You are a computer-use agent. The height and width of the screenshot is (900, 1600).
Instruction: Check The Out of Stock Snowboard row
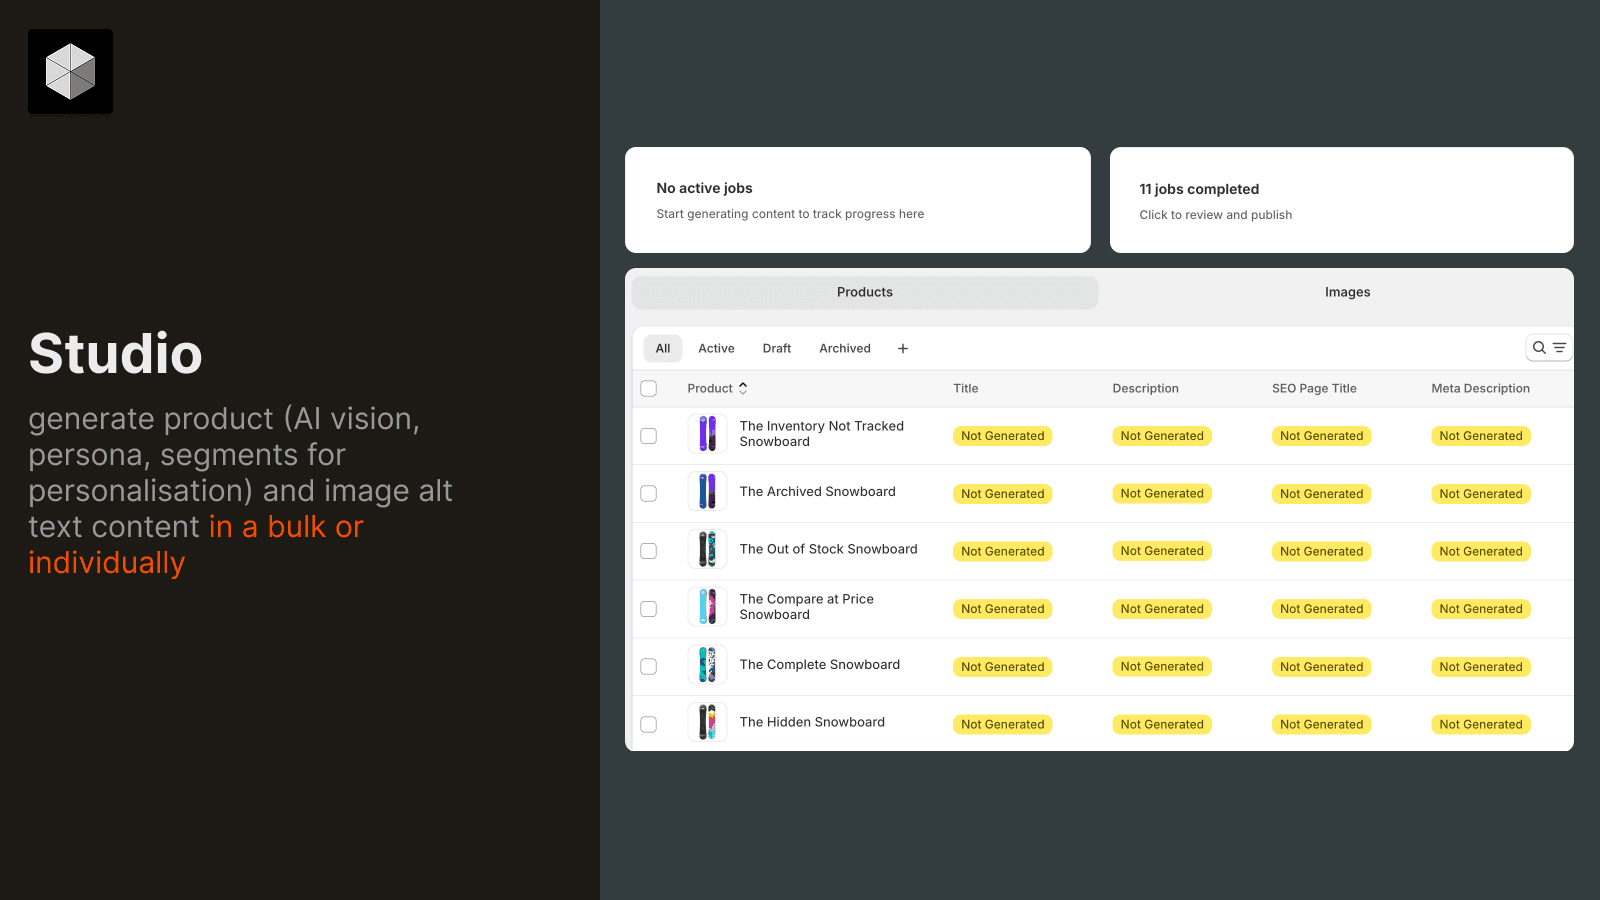649,551
